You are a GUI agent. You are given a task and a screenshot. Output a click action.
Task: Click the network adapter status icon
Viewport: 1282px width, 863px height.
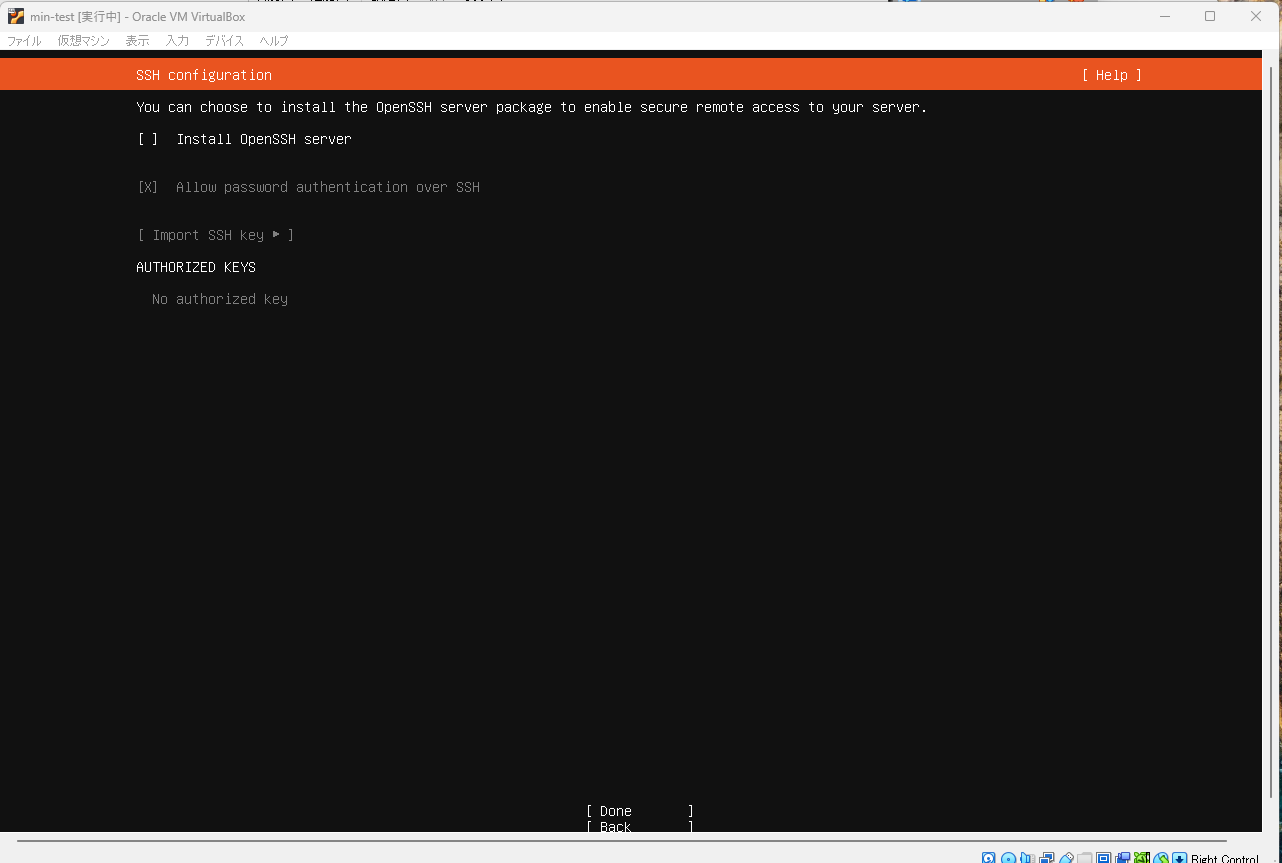click(1046, 857)
